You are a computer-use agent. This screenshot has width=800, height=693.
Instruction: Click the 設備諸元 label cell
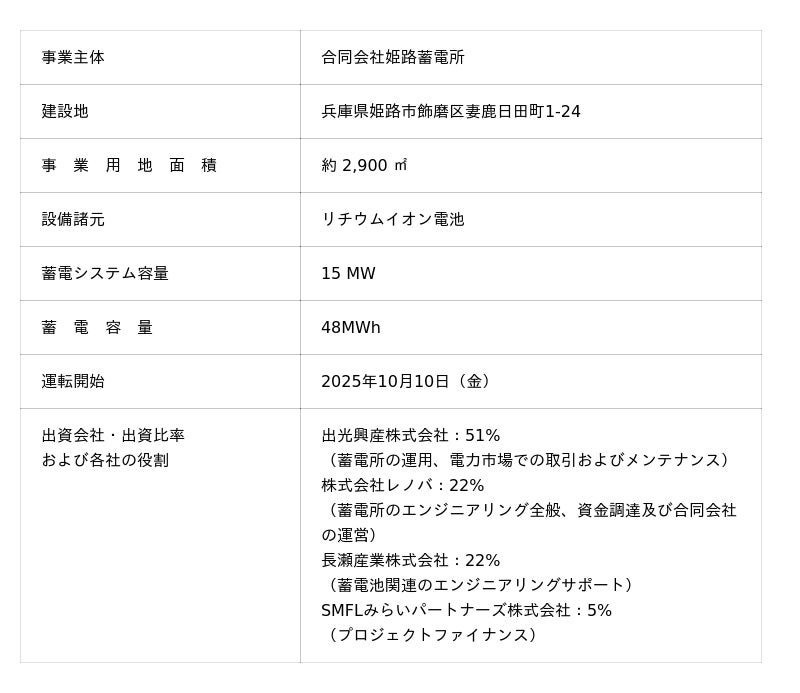pos(73,220)
